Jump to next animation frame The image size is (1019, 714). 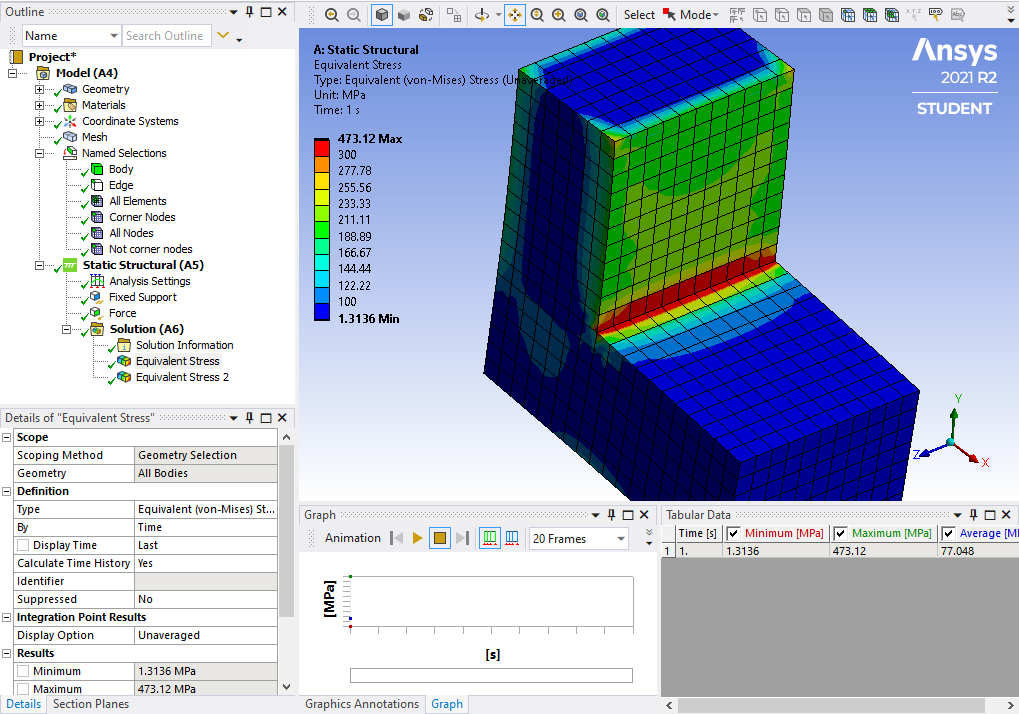click(462, 538)
